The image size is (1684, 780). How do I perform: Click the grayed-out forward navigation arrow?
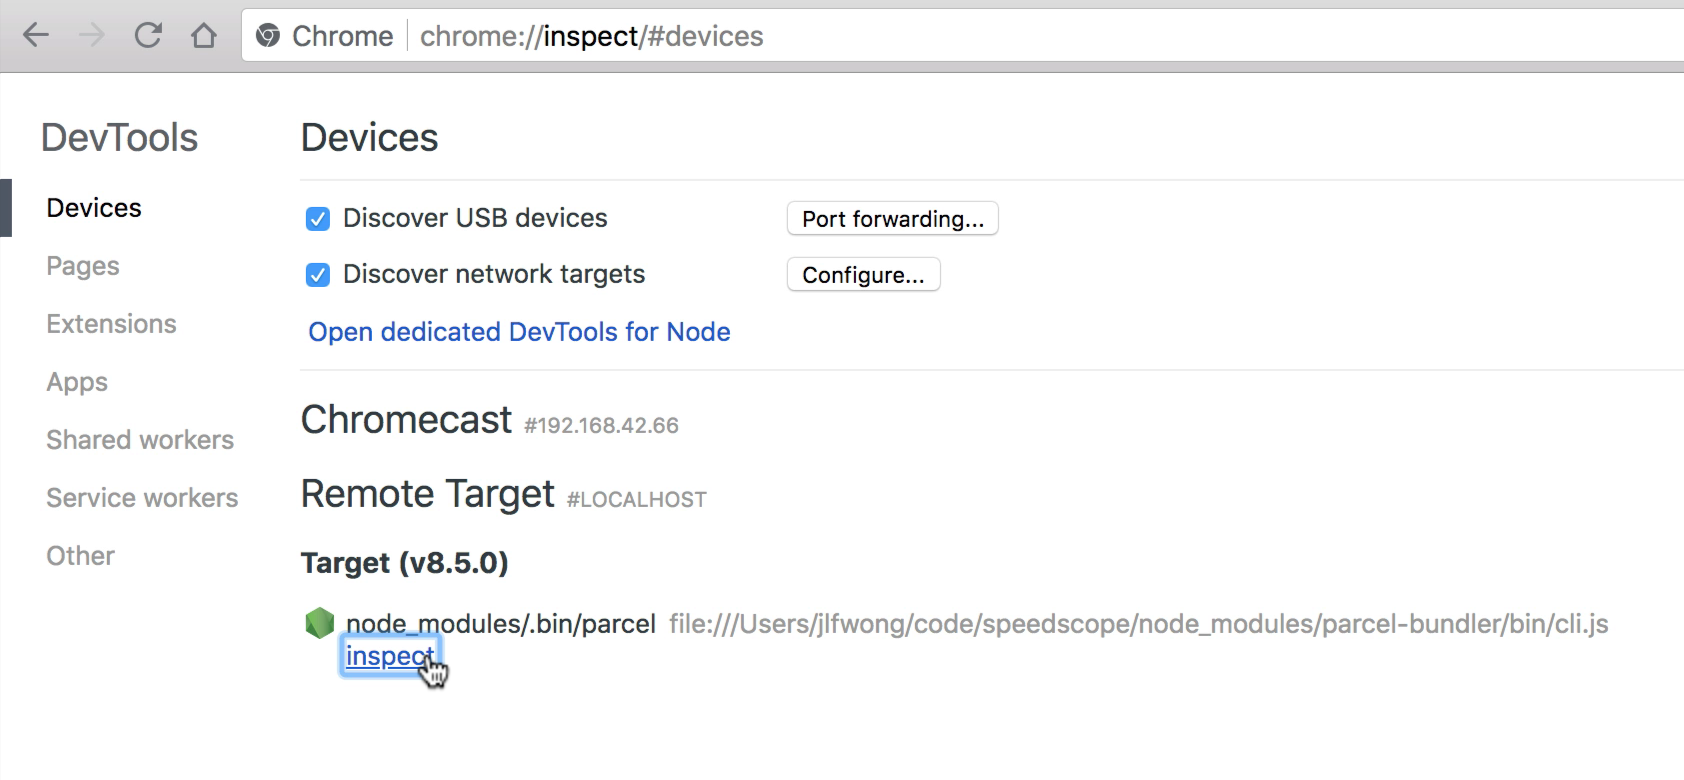[92, 35]
